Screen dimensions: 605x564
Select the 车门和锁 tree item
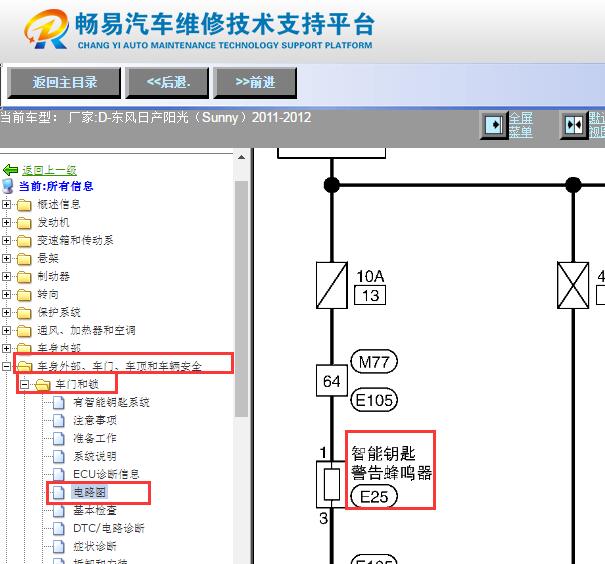[x=77, y=384]
